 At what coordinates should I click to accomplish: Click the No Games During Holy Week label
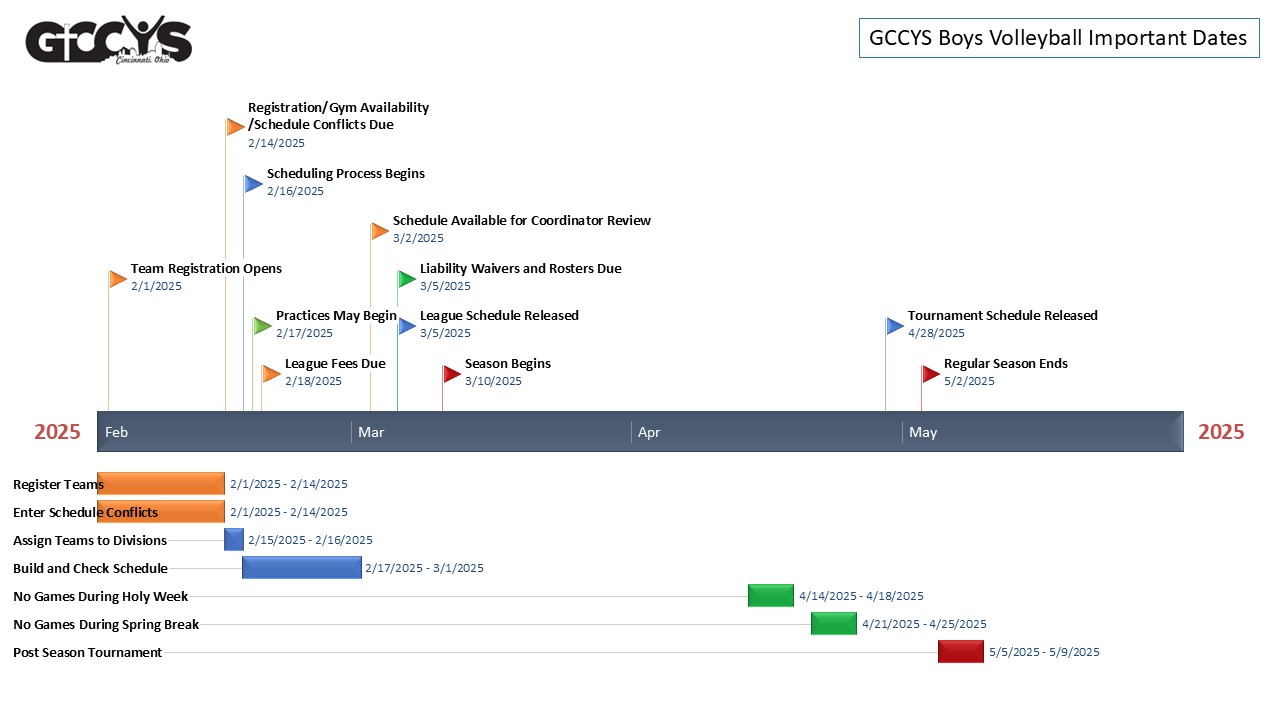(x=101, y=596)
